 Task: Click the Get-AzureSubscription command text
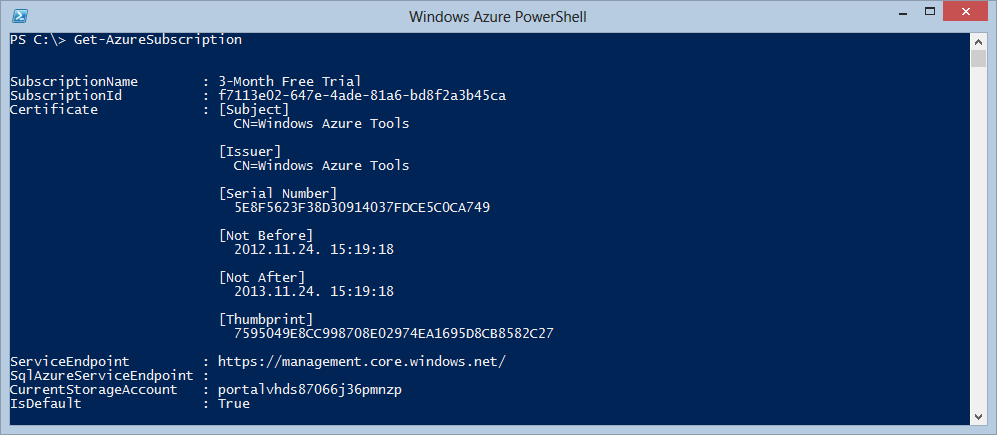(158, 40)
